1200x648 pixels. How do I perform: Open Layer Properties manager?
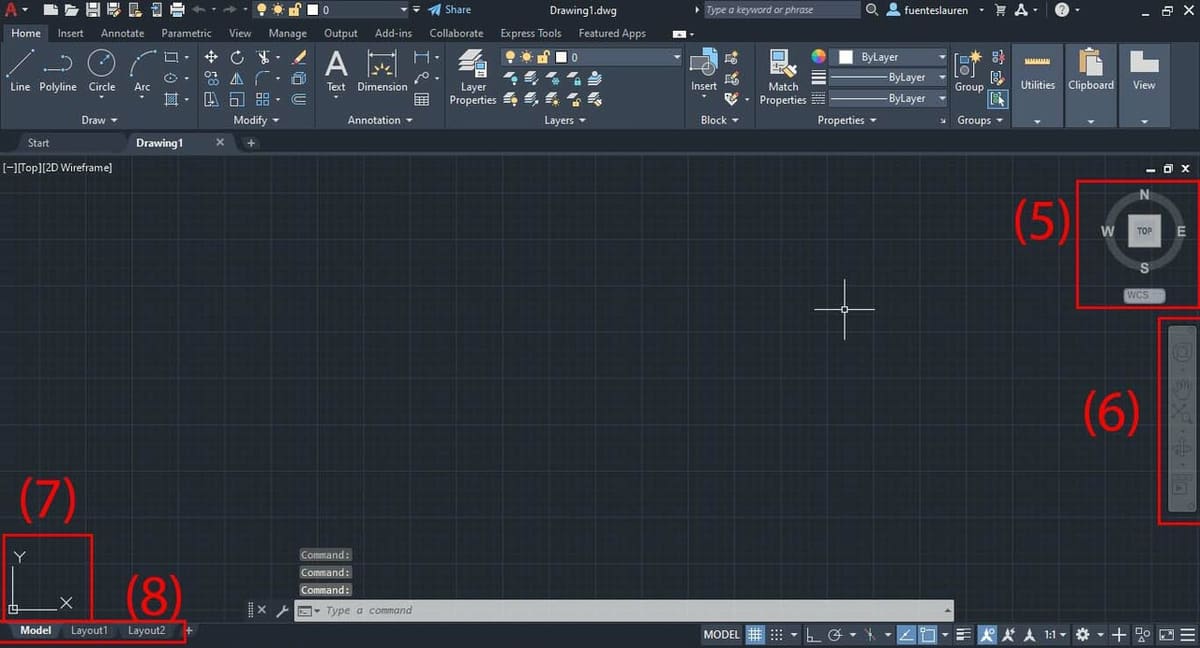click(473, 77)
